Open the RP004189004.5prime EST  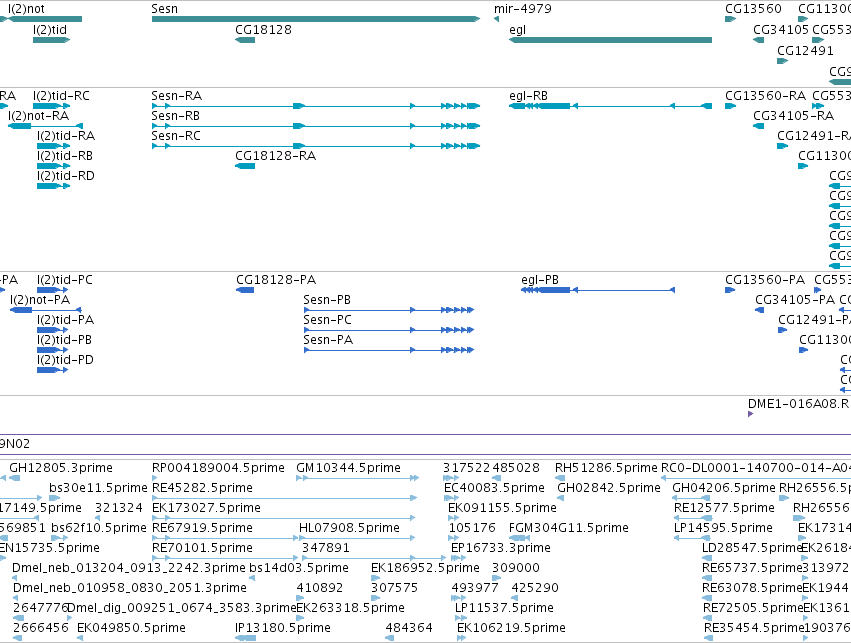click(155, 478)
